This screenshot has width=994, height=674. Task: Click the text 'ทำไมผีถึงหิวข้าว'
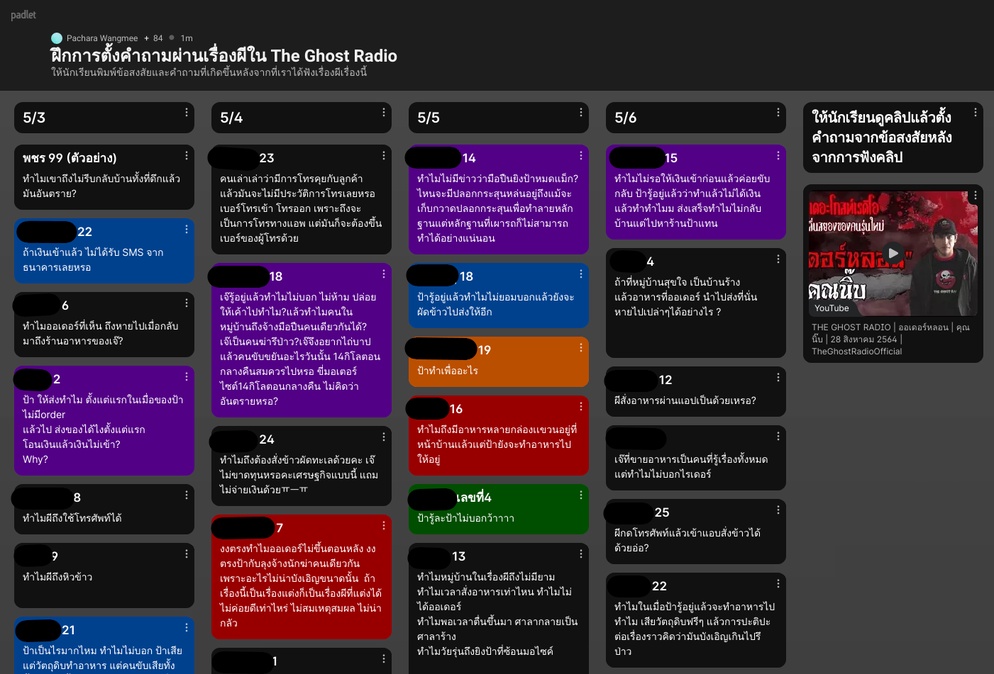pyautogui.click(x=58, y=577)
